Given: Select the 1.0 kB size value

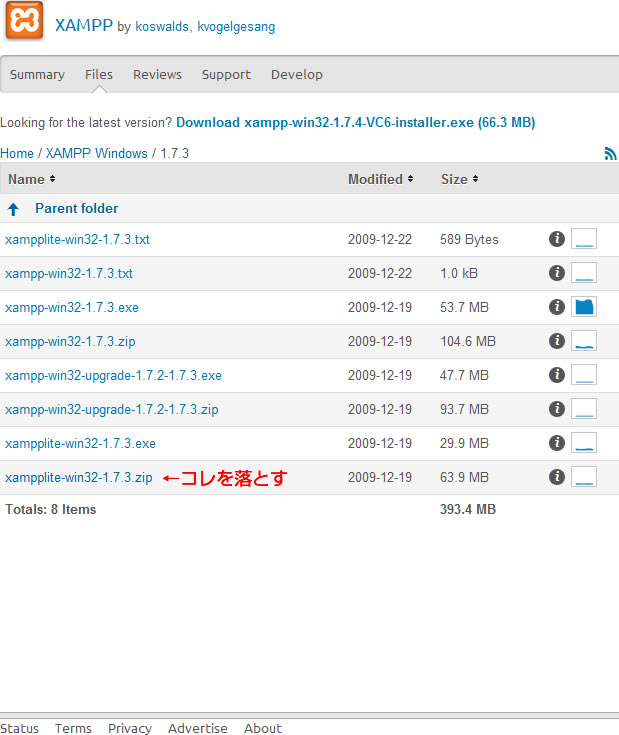Looking at the screenshot, I should [x=459, y=273].
